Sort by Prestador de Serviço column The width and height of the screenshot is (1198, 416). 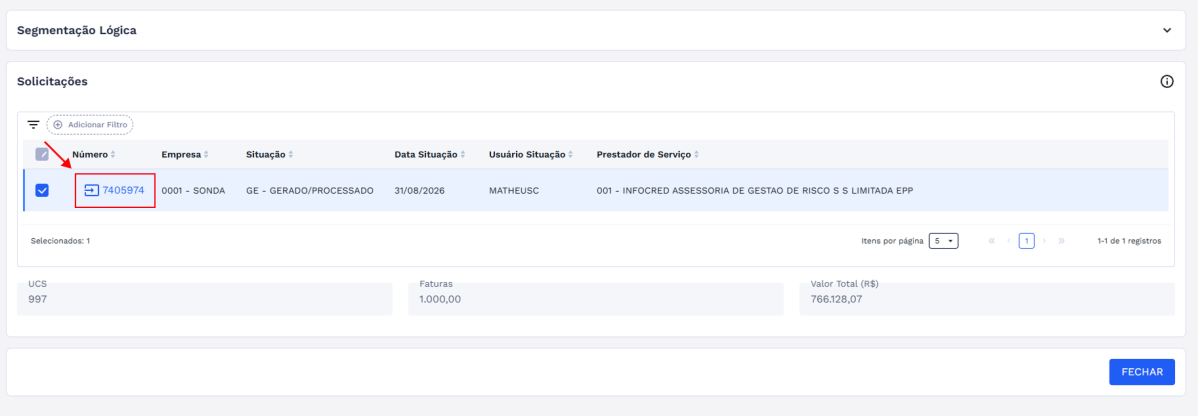coord(648,154)
